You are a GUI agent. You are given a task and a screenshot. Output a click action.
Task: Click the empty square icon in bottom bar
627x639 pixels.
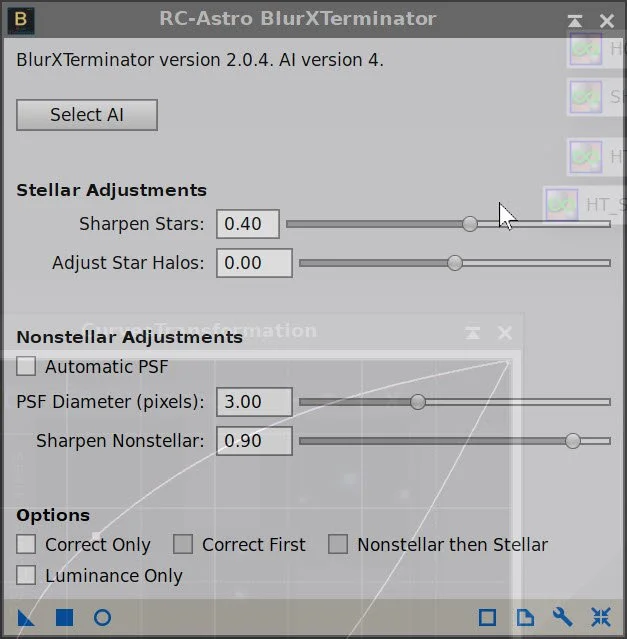coord(487,618)
